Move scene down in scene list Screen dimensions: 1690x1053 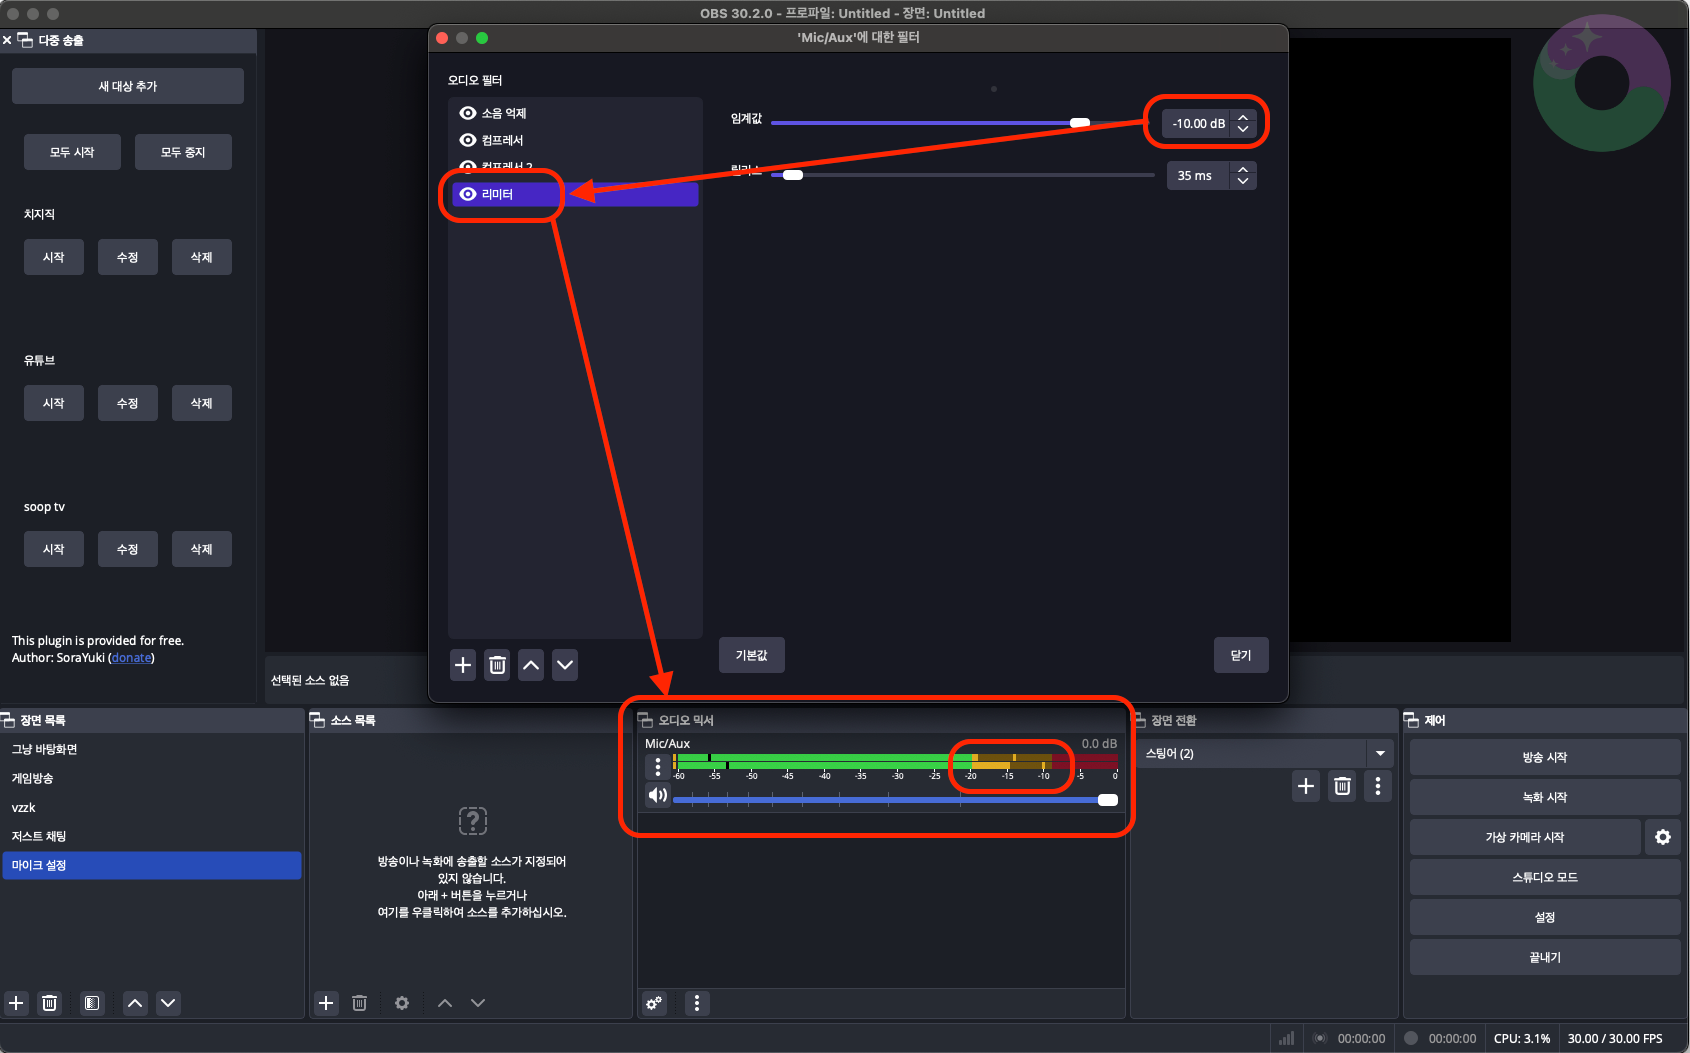168,1003
